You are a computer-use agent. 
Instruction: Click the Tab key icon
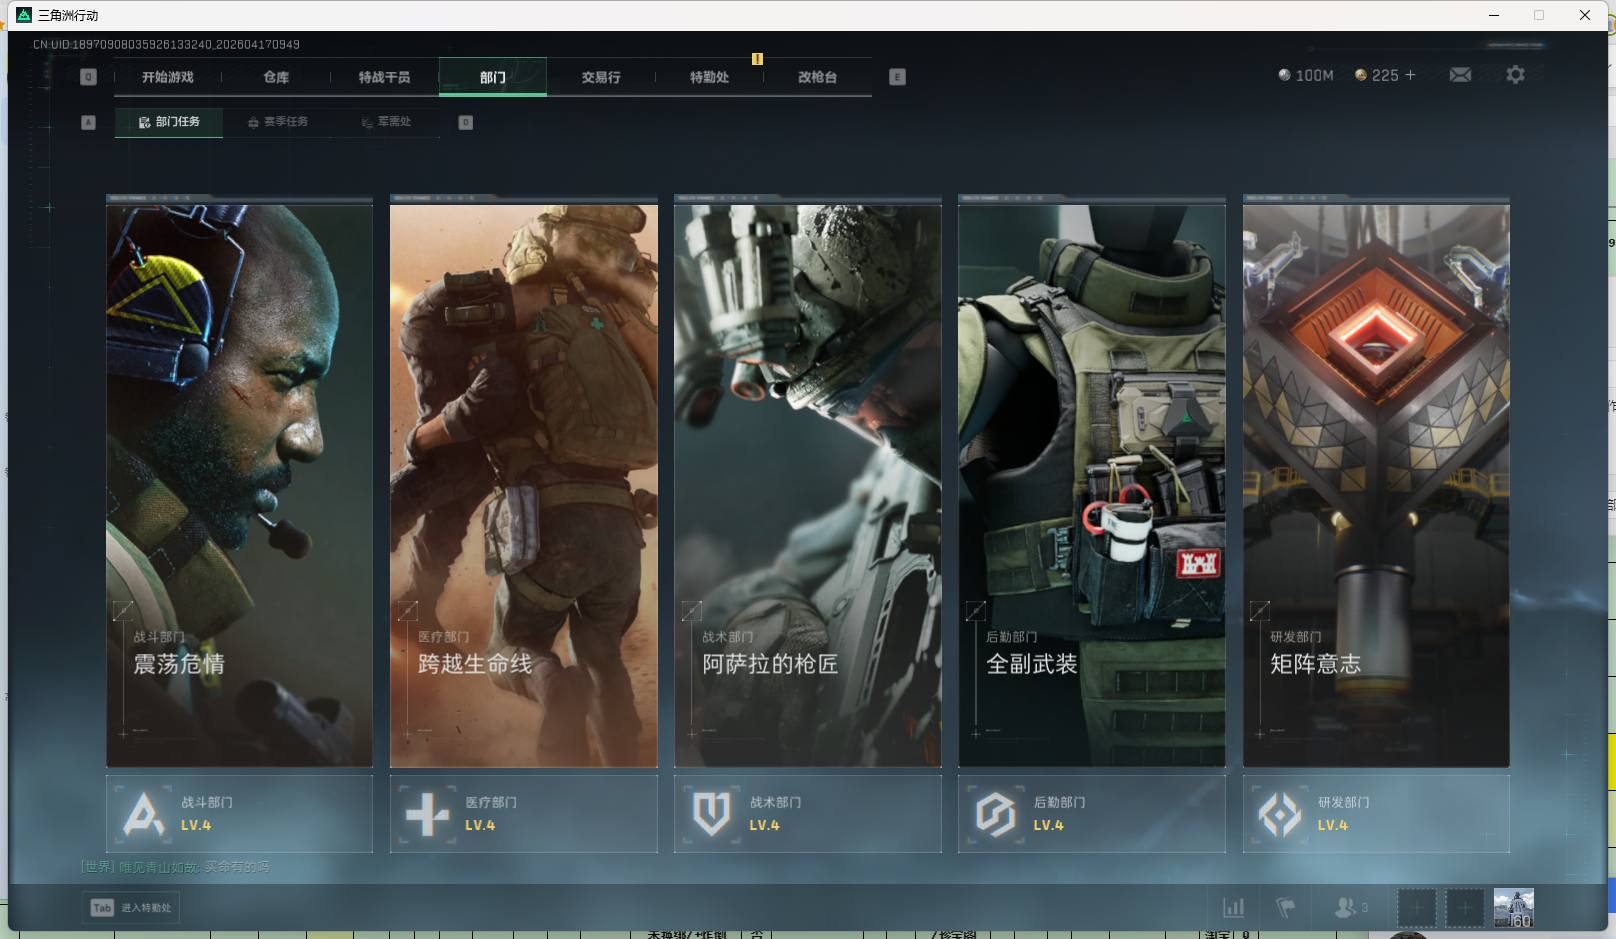102,908
